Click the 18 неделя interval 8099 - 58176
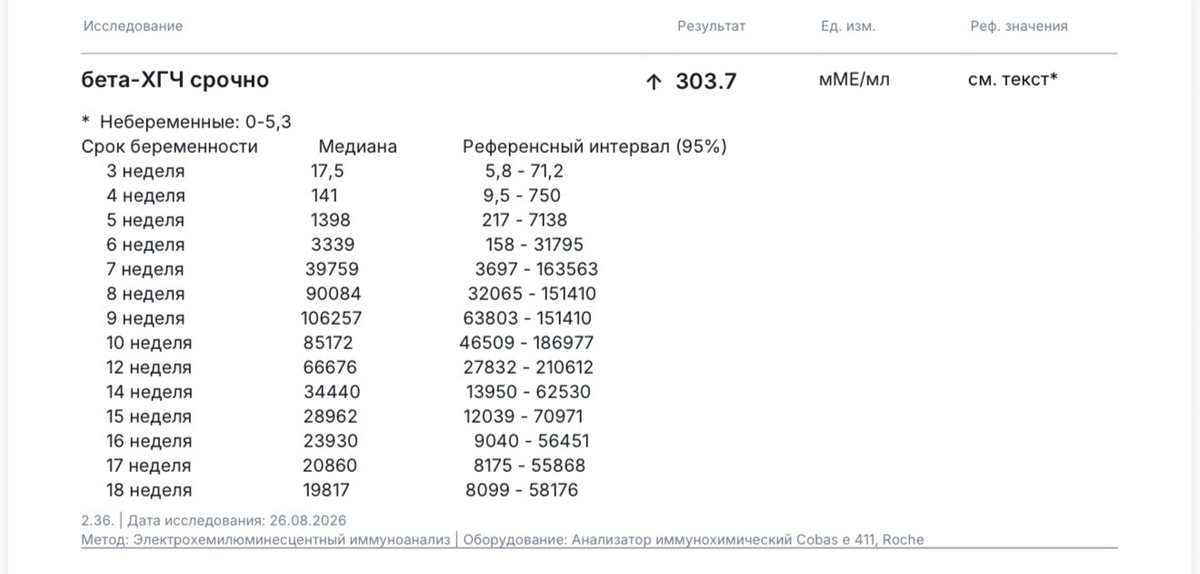 click(x=521, y=490)
